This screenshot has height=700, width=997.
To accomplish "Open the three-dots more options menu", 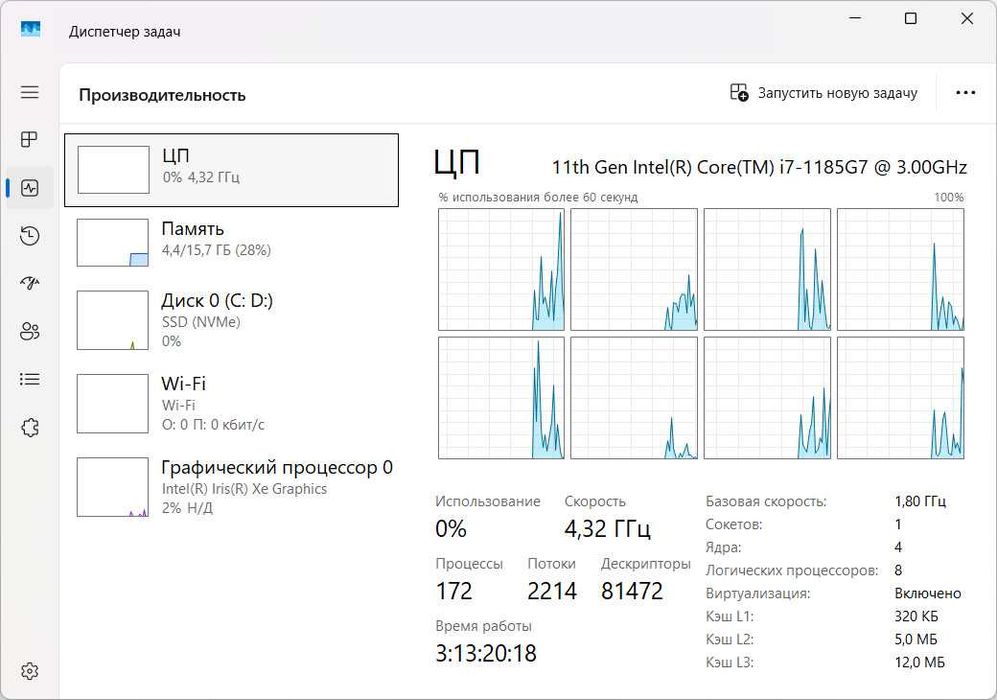I will tap(965, 93).
